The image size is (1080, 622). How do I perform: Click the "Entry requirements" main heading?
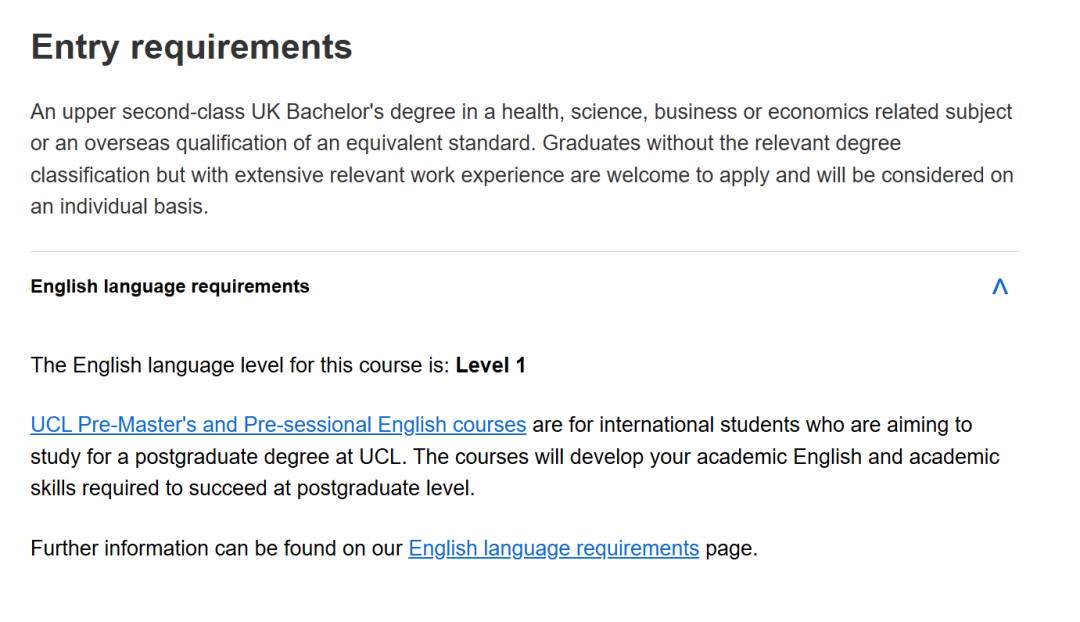coord(191,47)
